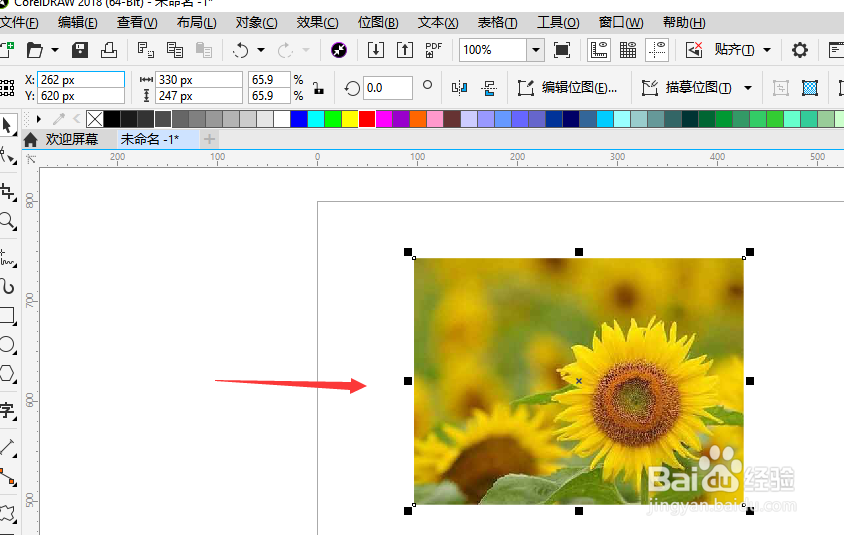
Task: Open the 查看(V) menu
Action: pyautogui.click(x=137, y=23)
